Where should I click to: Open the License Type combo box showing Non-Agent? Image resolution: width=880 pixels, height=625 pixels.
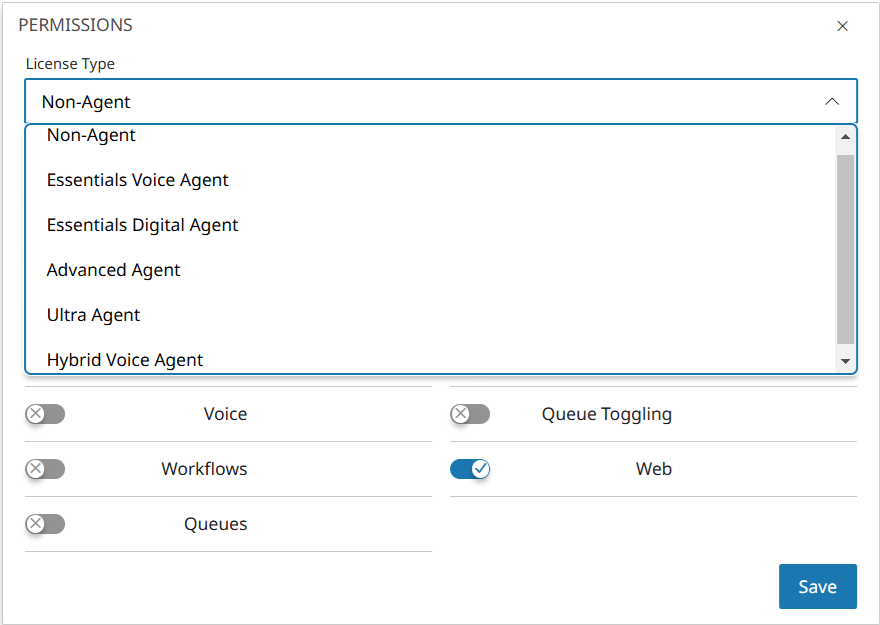pyautogui.click(x=441, y=102)
